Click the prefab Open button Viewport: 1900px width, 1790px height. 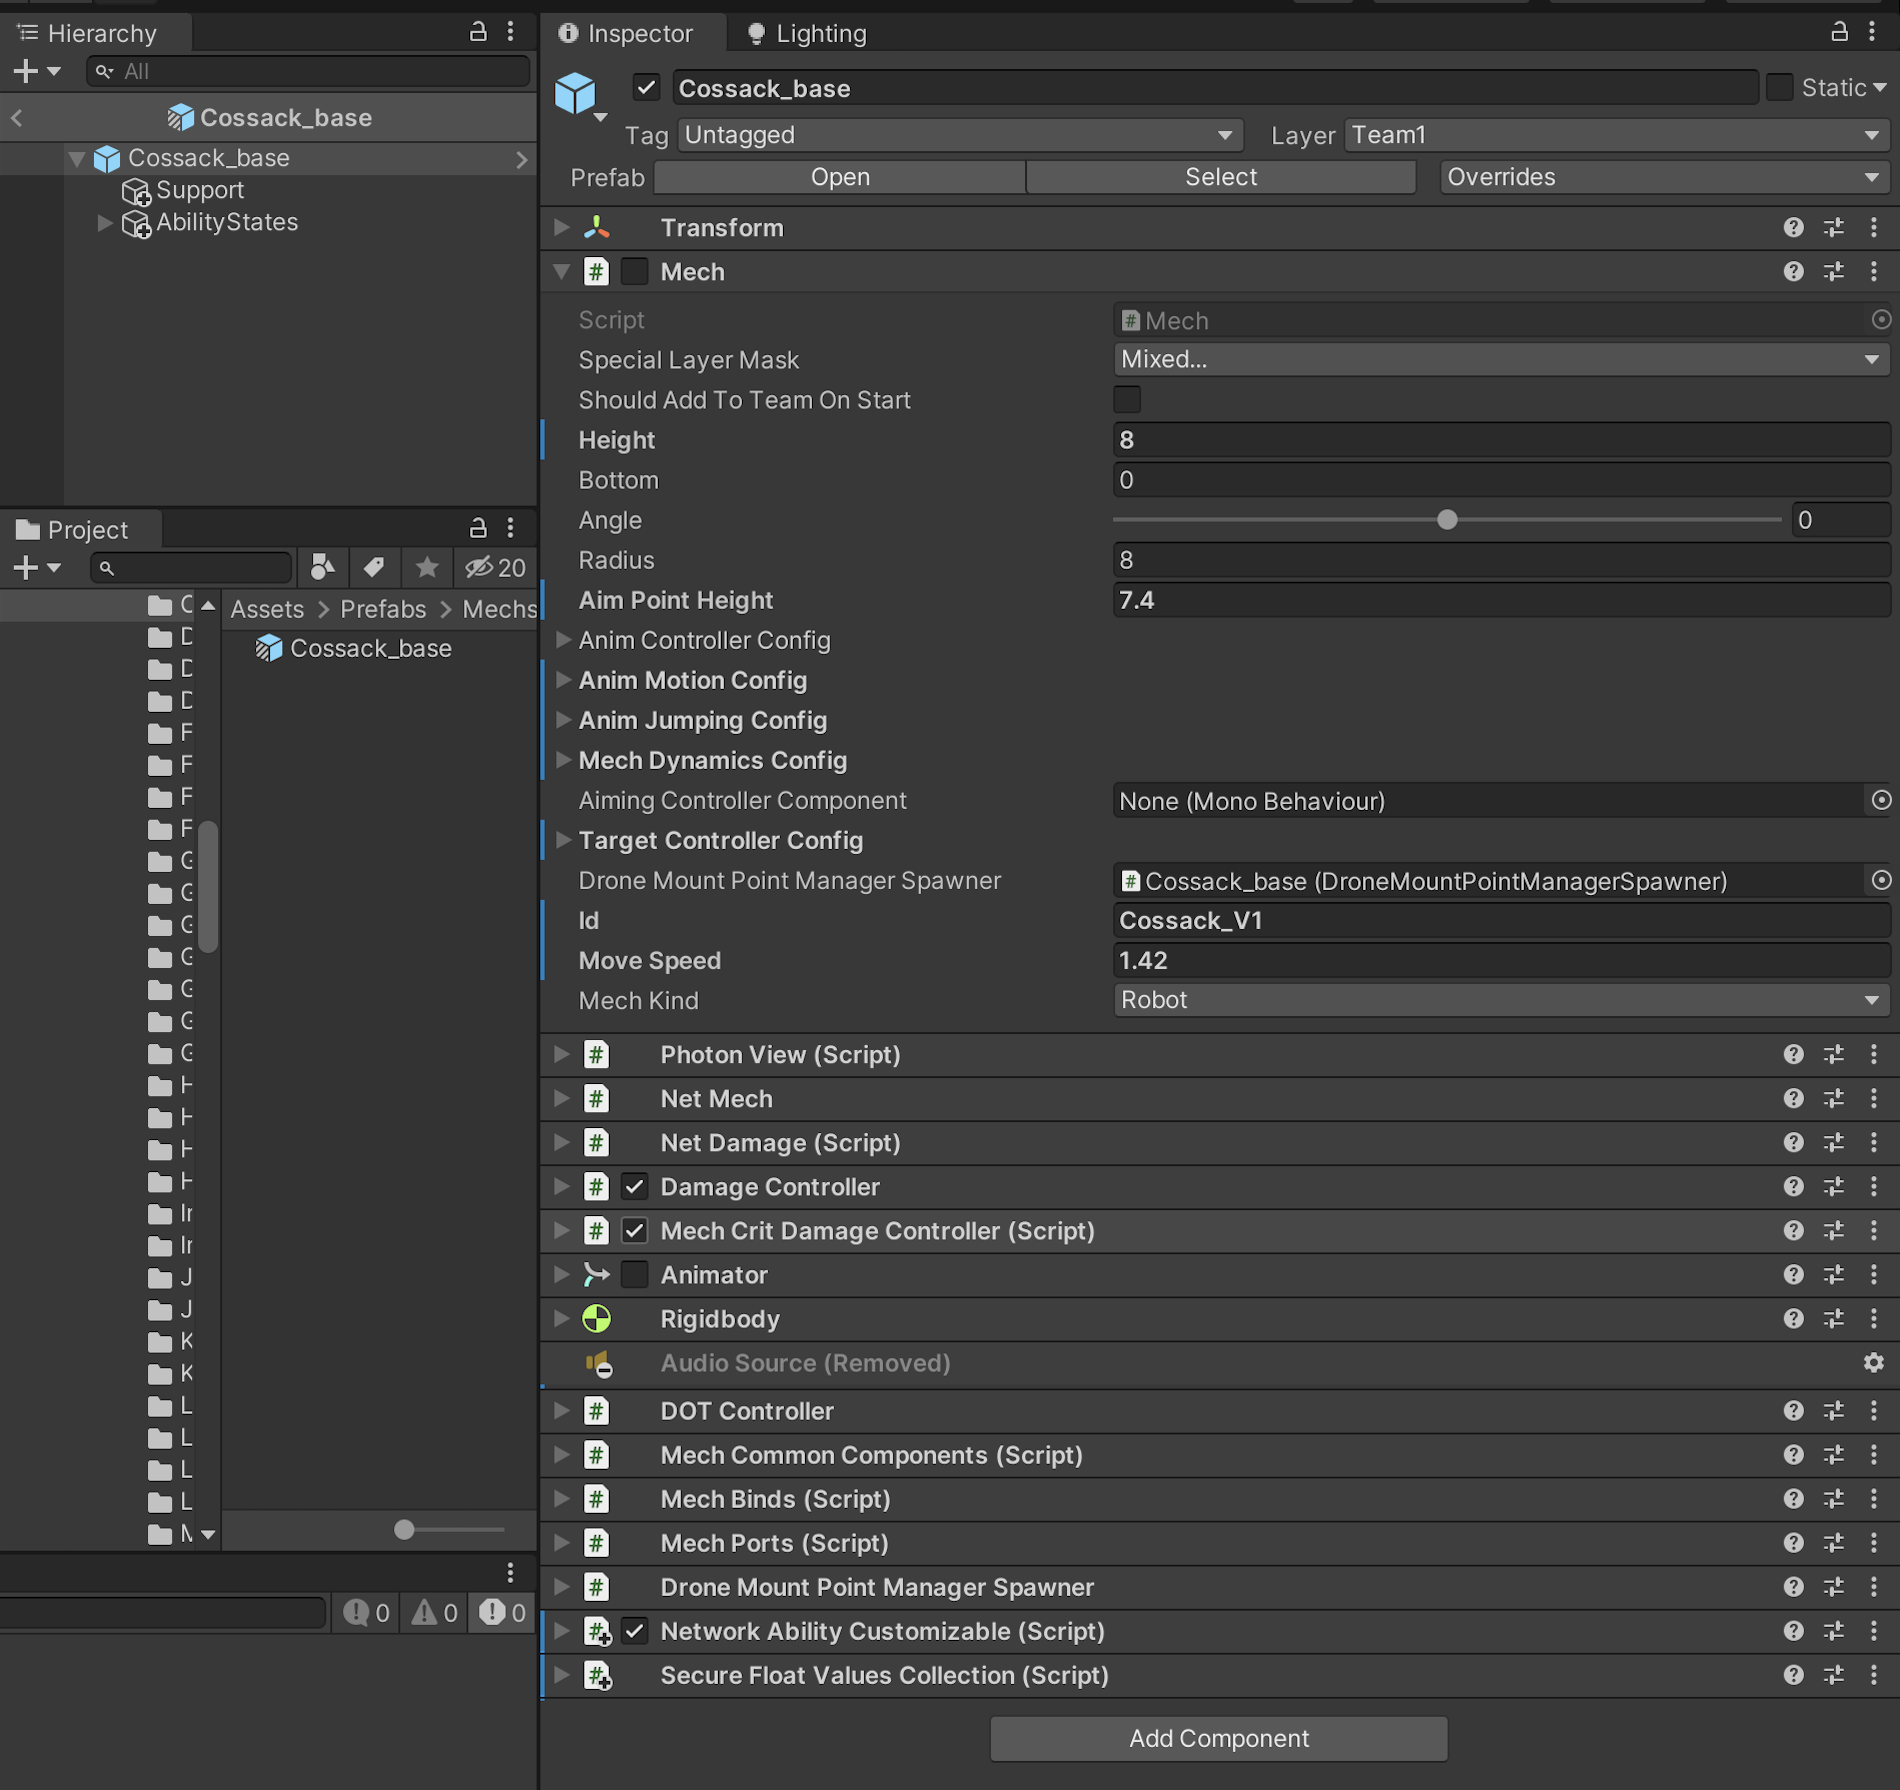click(x=839, y=177)
